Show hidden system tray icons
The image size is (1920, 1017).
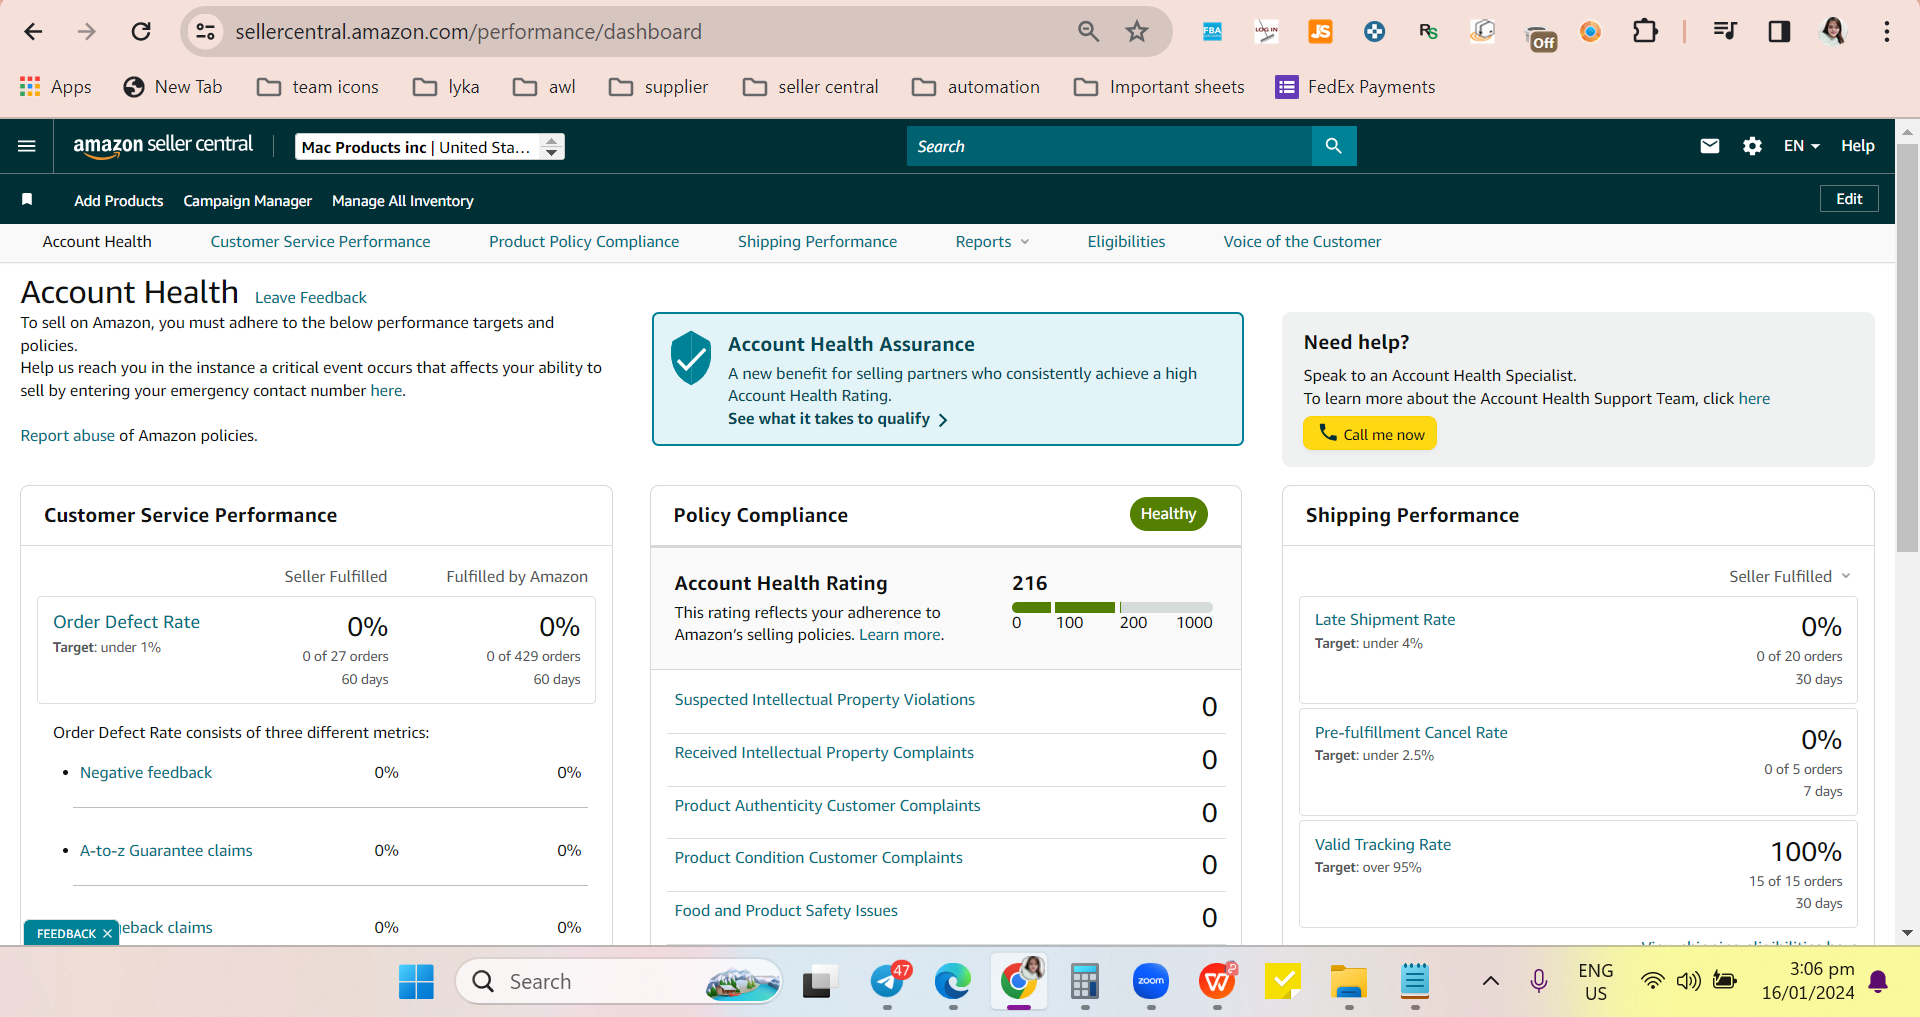[1490, 981]
